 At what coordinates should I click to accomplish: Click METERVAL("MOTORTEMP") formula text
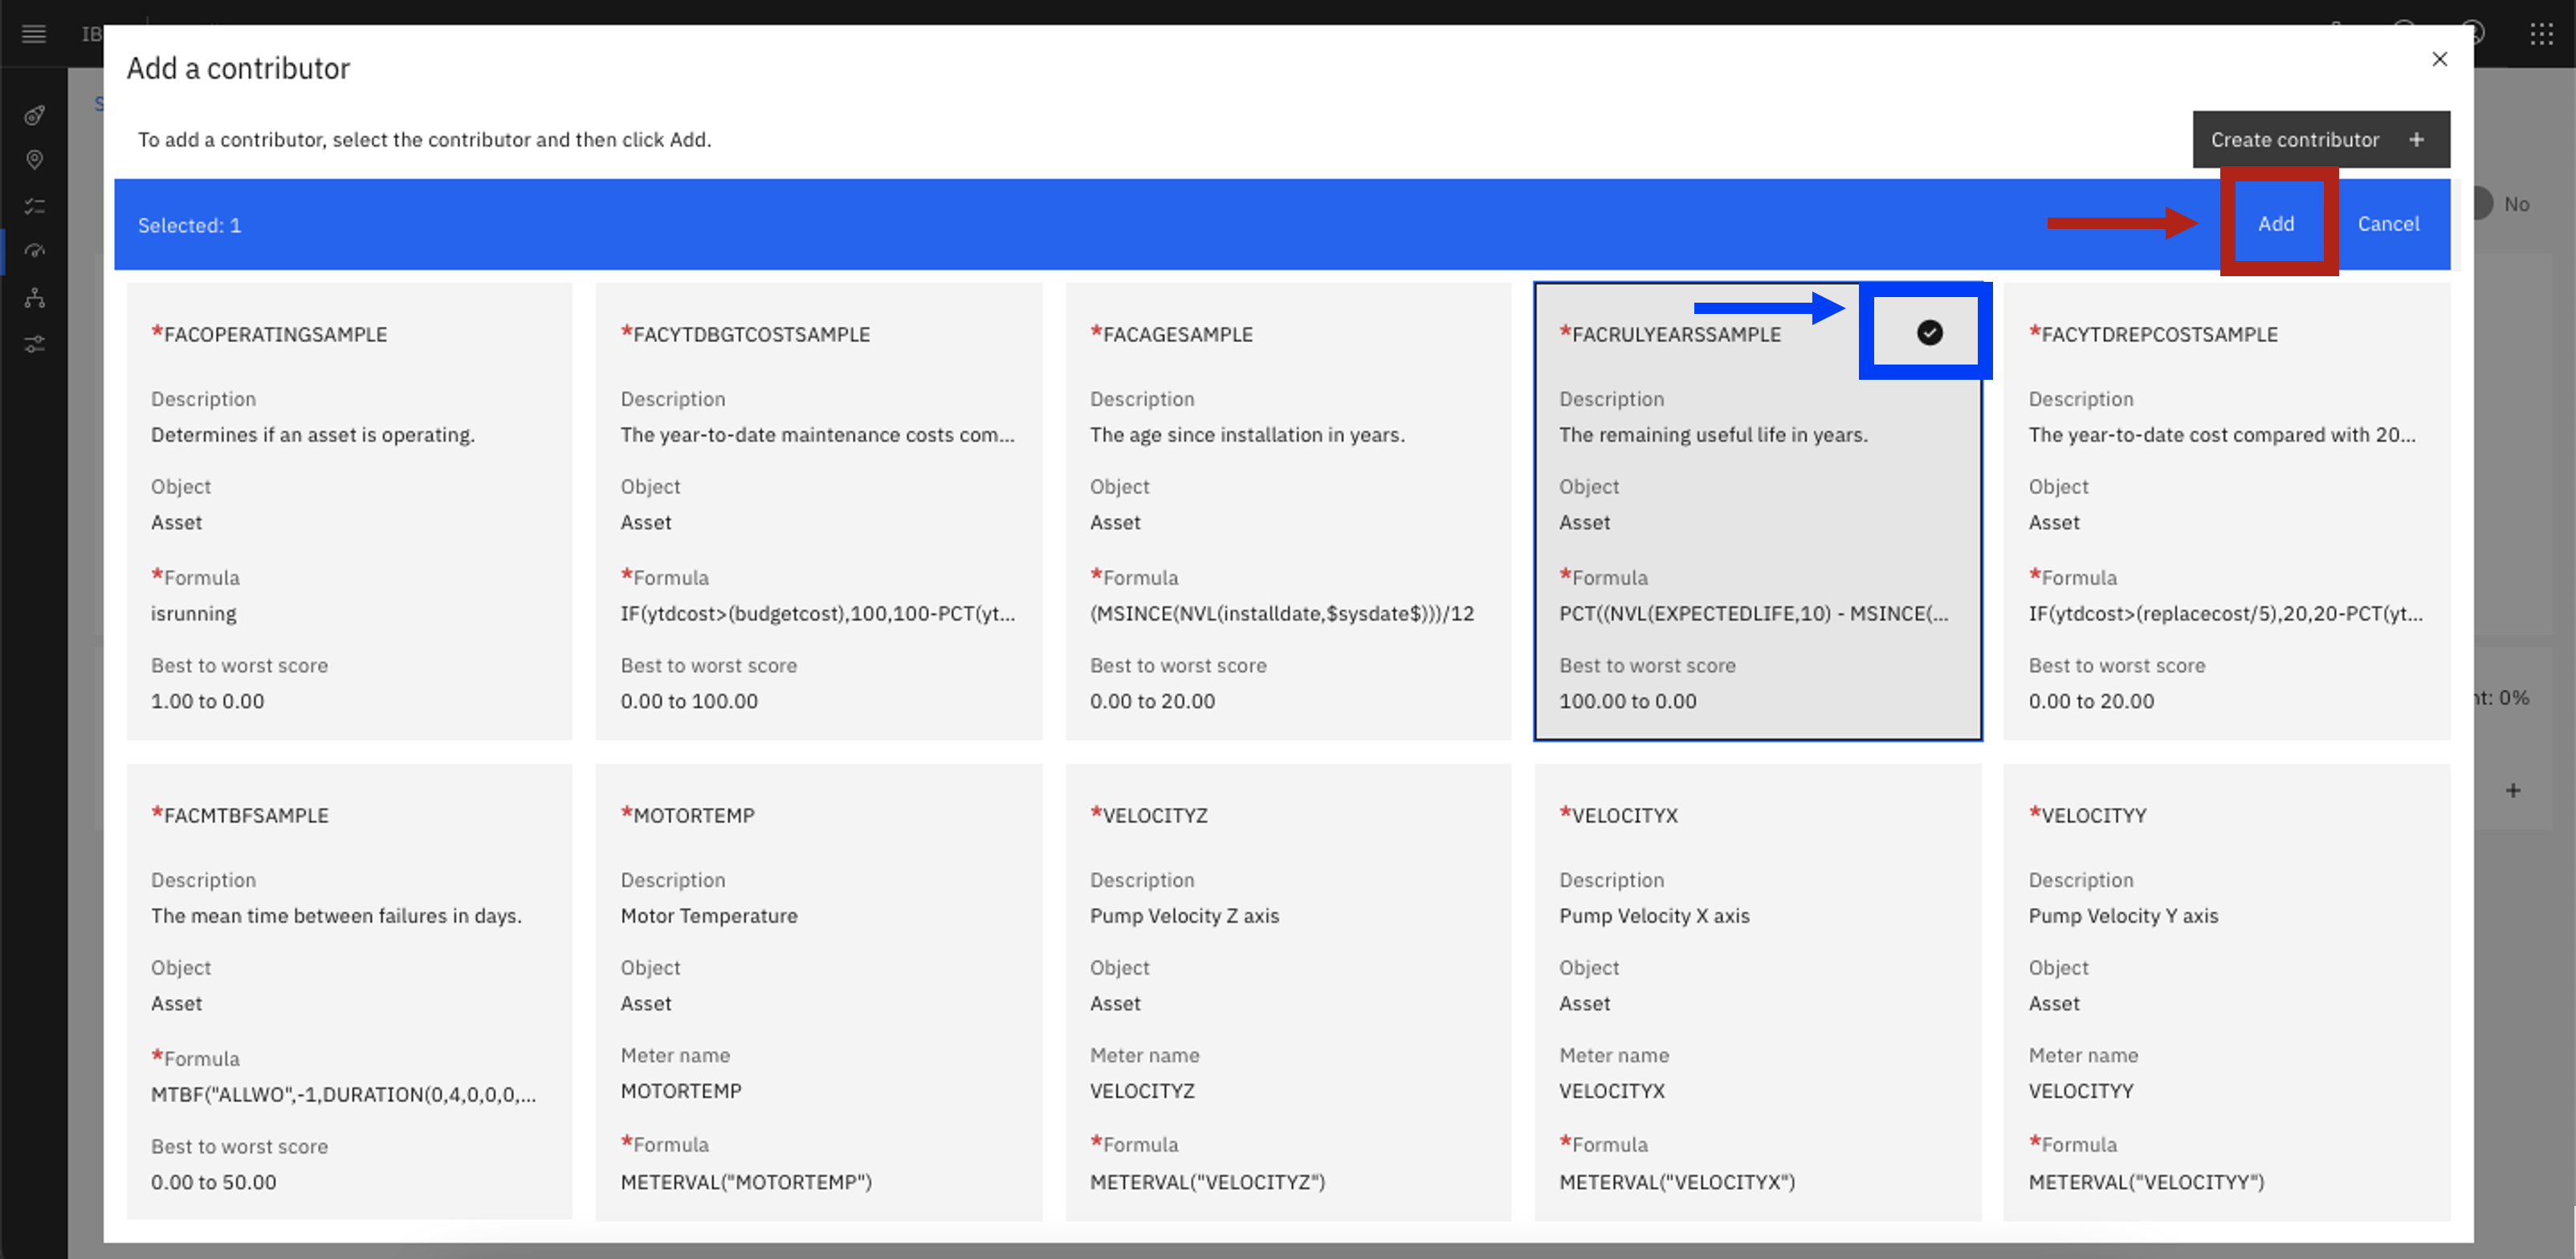click(746, 1182)
